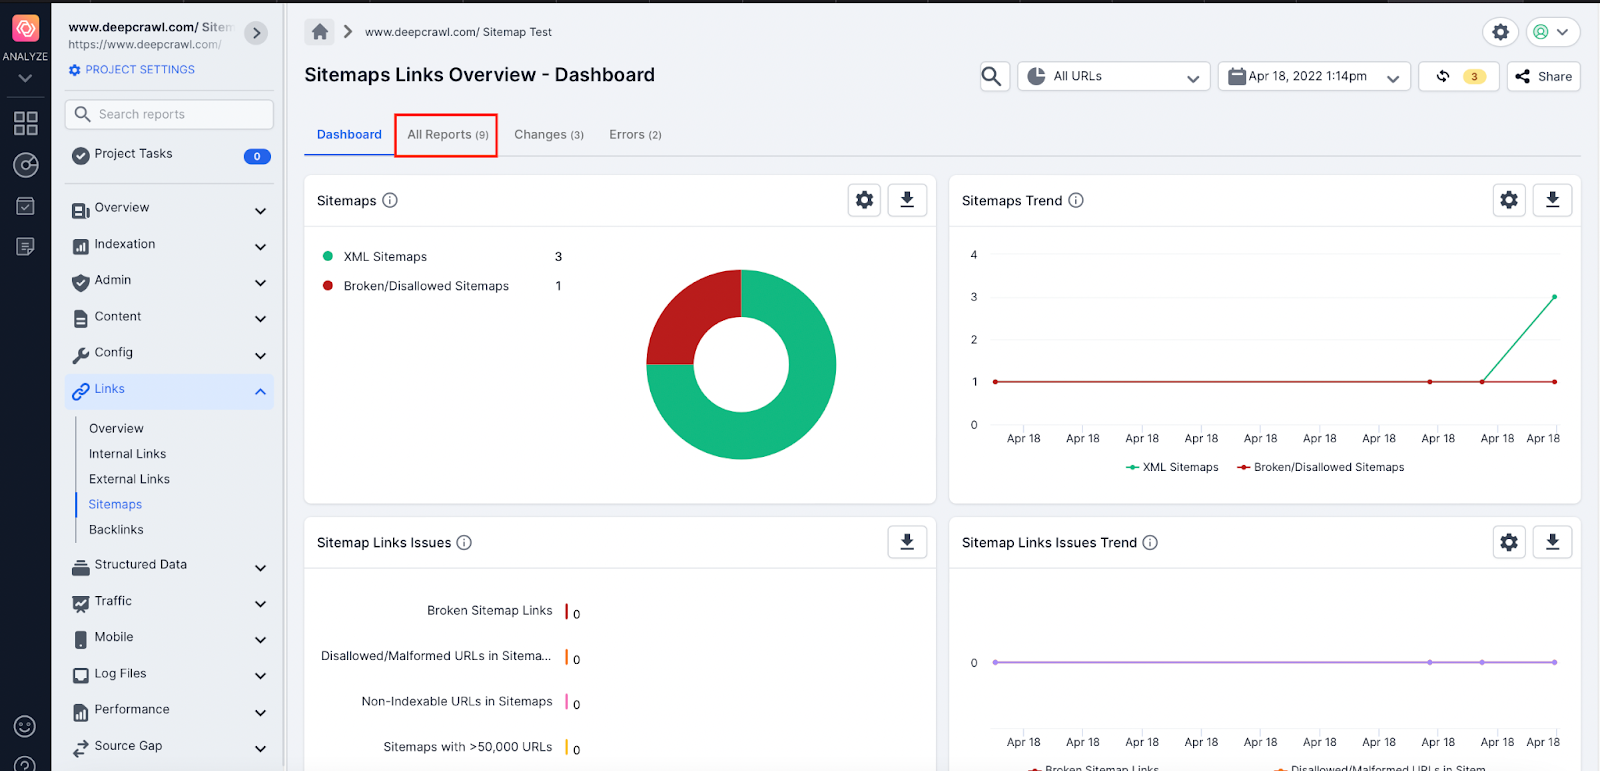Download Sitemap Links Issues Trend chart
Viewport: 1600px width, 771px height.
click(x=1552, y=542)
